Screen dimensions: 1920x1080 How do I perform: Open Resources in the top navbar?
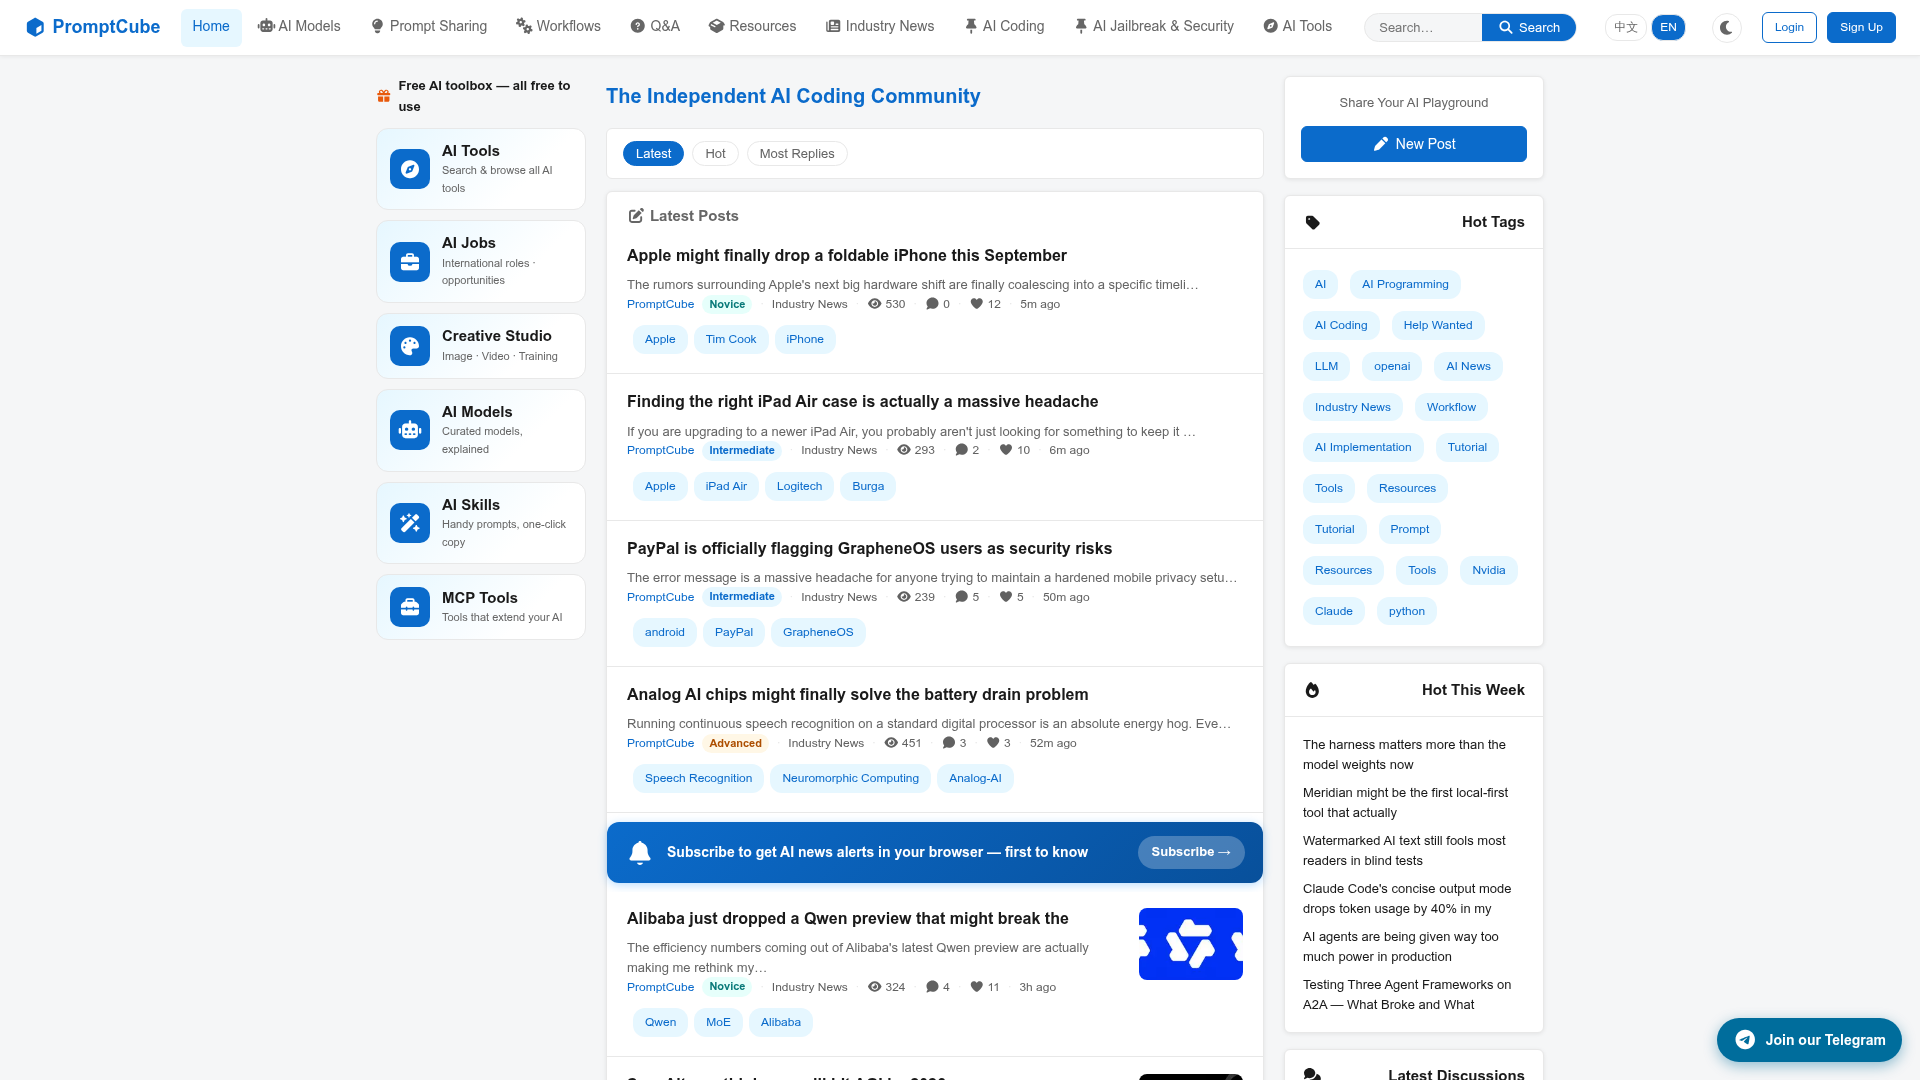[753, 27]
